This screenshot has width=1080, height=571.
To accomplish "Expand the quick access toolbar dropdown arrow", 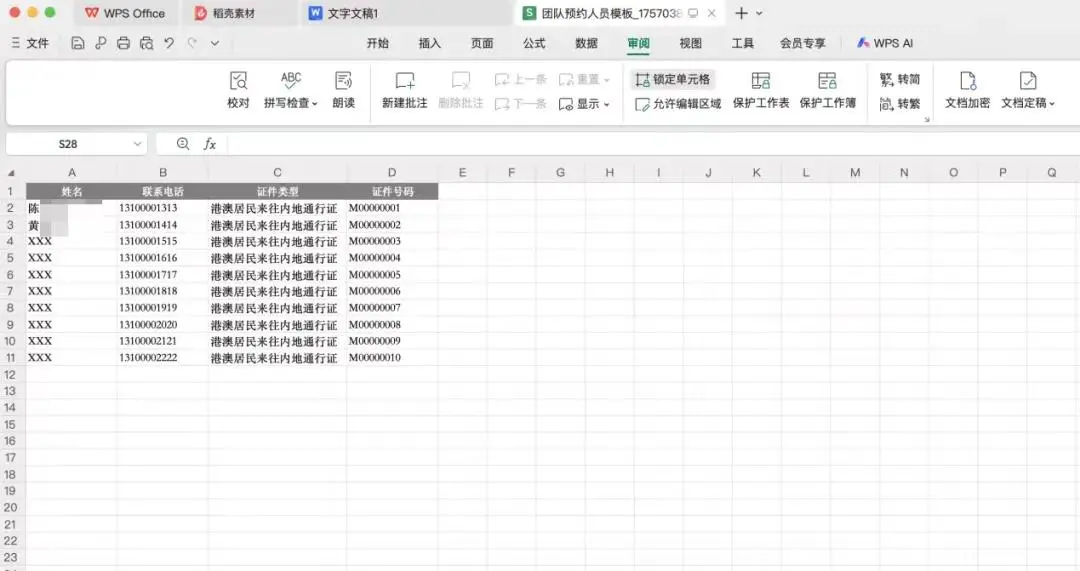I will point(215,43).
